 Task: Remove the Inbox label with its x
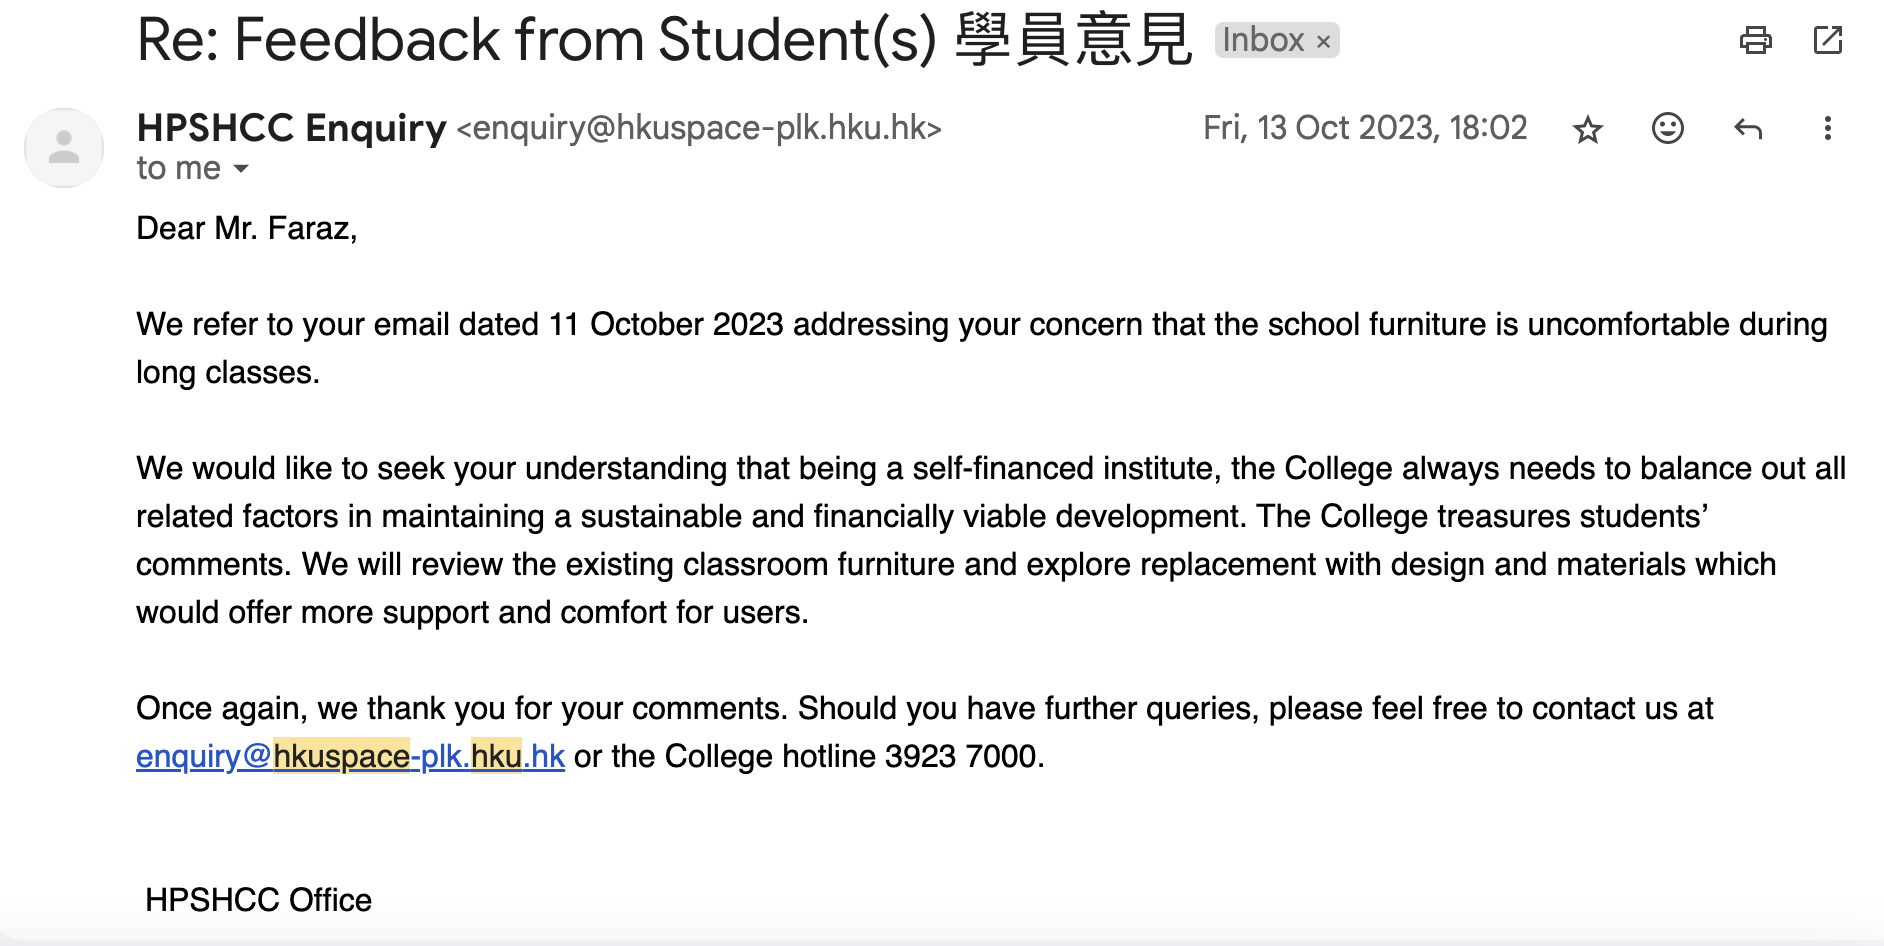[1323, 42]
